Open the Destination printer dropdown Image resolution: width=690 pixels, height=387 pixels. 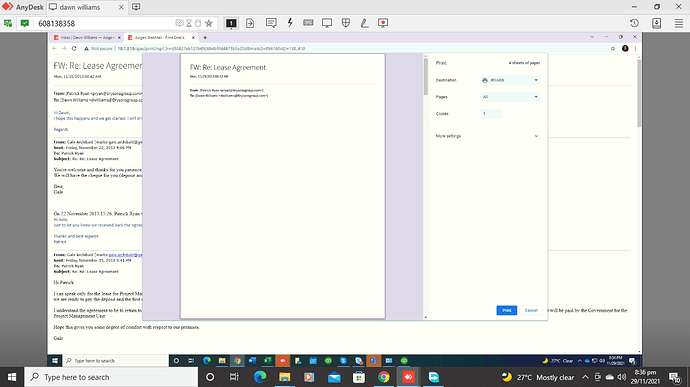click(510, 80)
